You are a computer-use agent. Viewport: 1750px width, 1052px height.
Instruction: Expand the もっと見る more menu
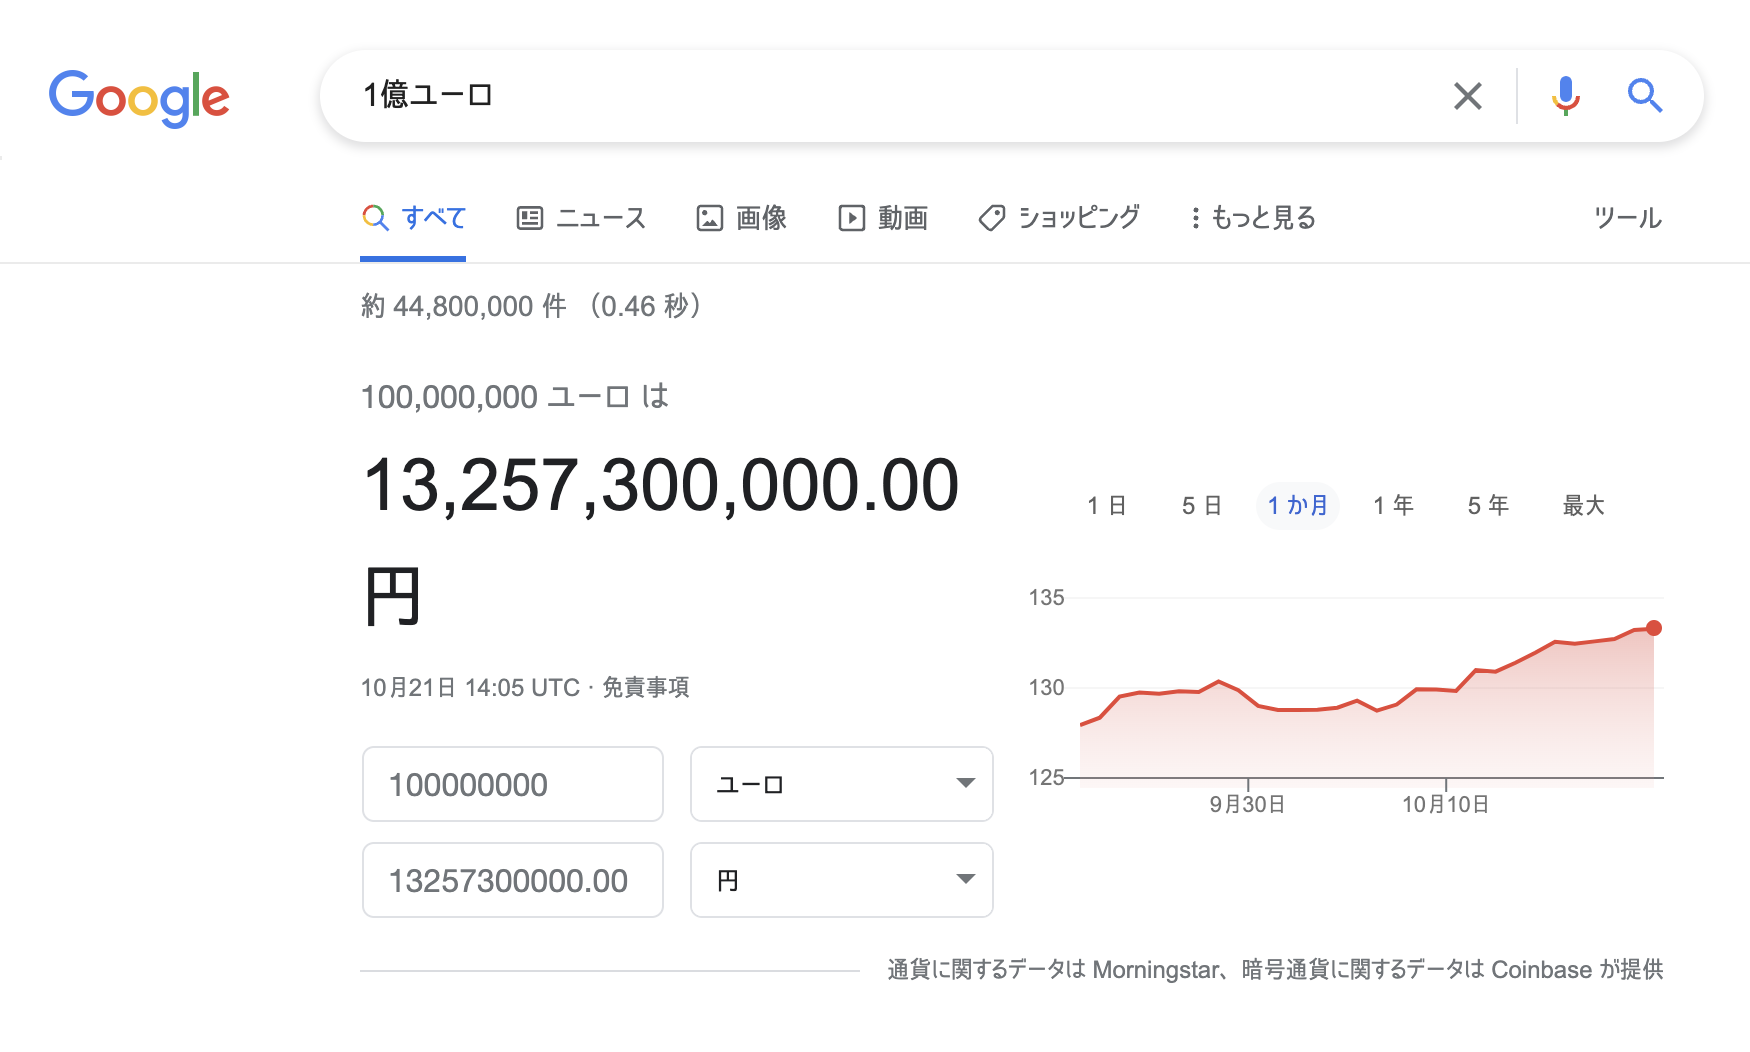(x=1252, y=218)
